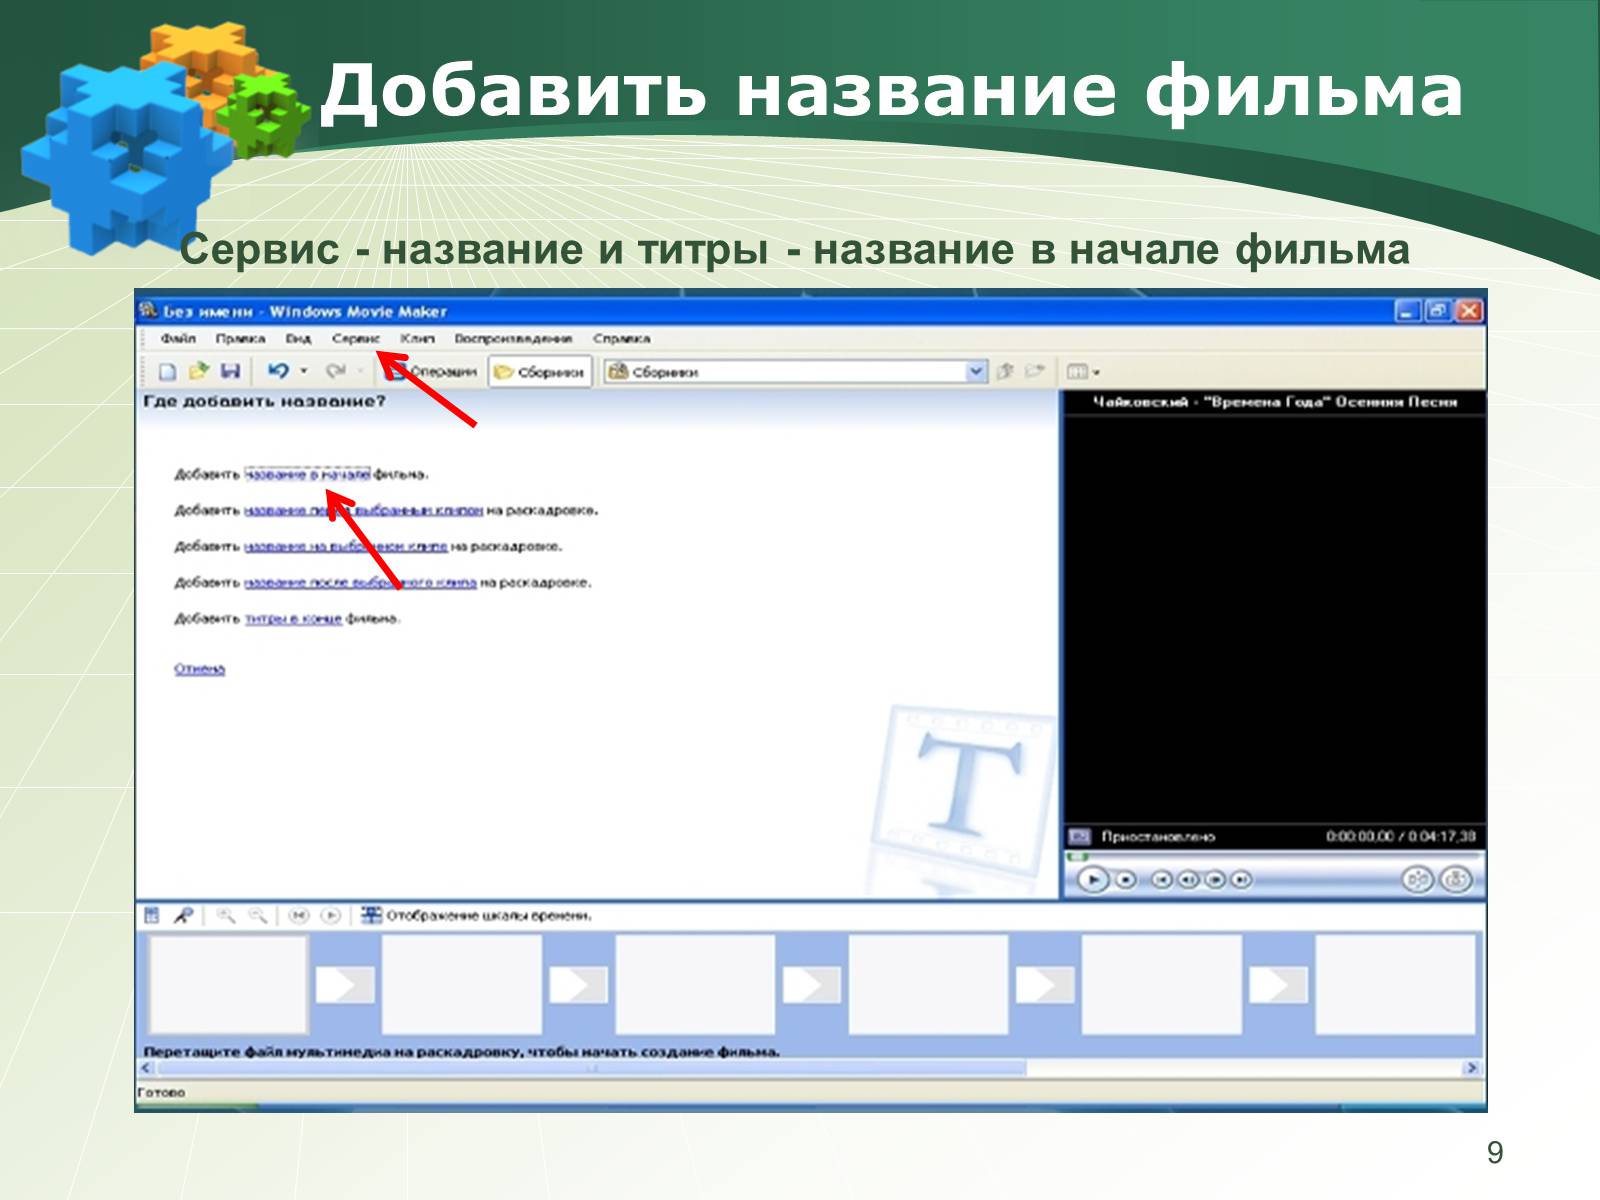1600x1200 pixels.
Task: Select the third empty storyboard frame
Action: click(694, 984)
